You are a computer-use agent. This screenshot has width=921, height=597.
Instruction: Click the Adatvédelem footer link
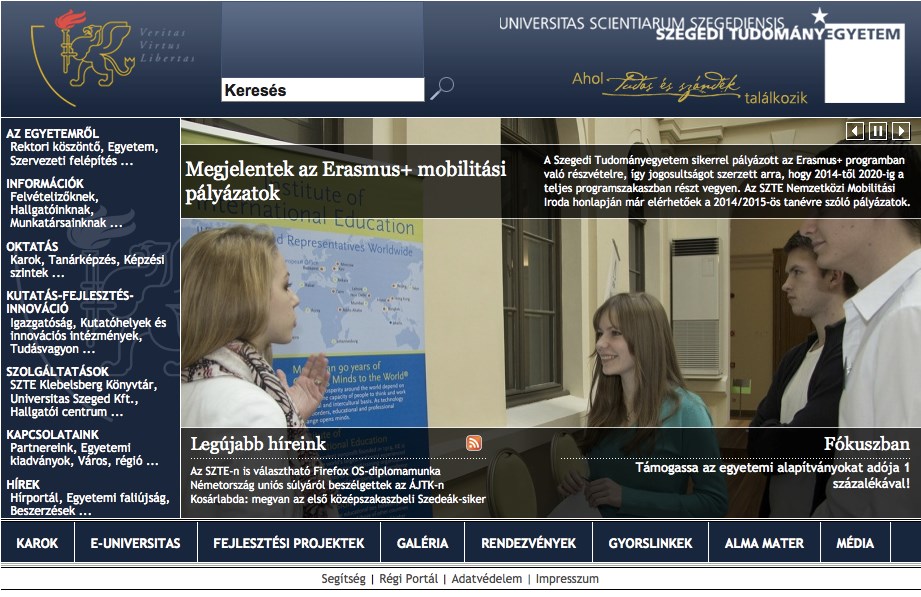click(487, 579)
